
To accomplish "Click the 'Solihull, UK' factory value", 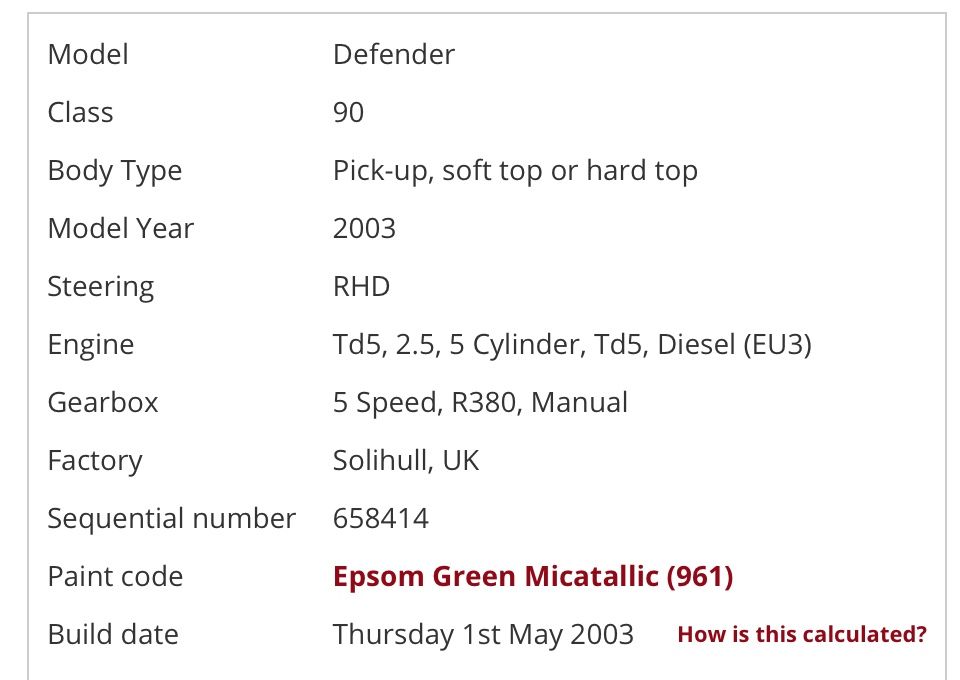I will [x=406, y=461].
